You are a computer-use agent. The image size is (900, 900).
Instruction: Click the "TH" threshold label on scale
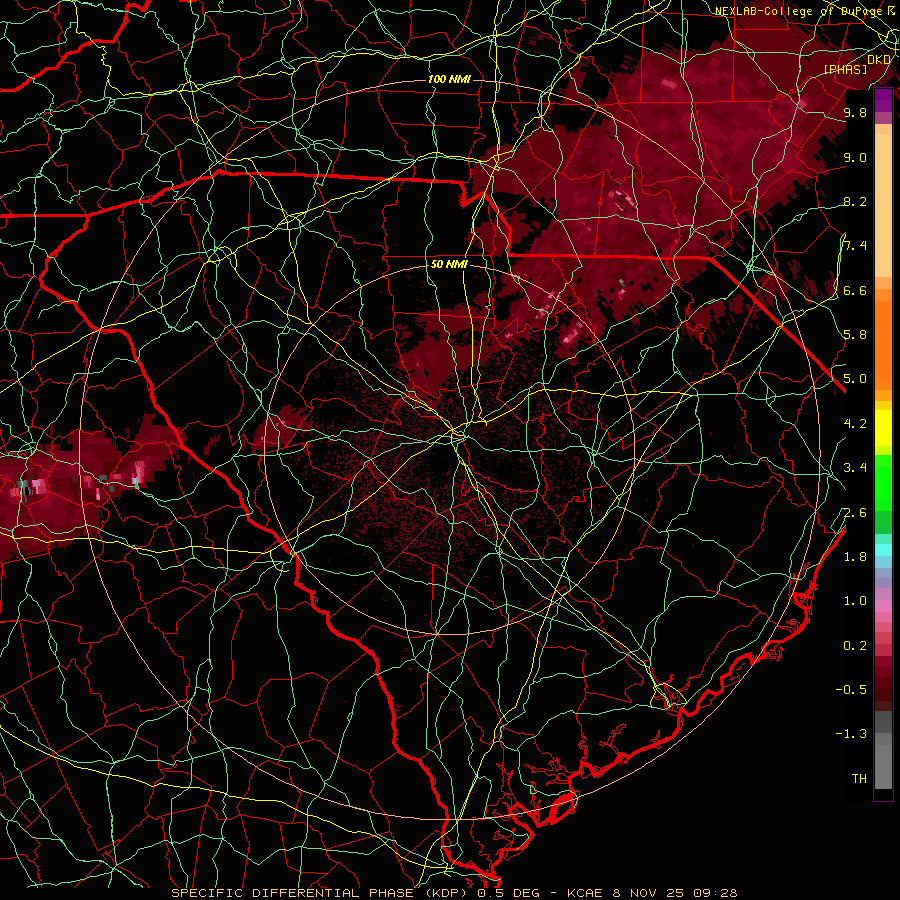[859, 779]
